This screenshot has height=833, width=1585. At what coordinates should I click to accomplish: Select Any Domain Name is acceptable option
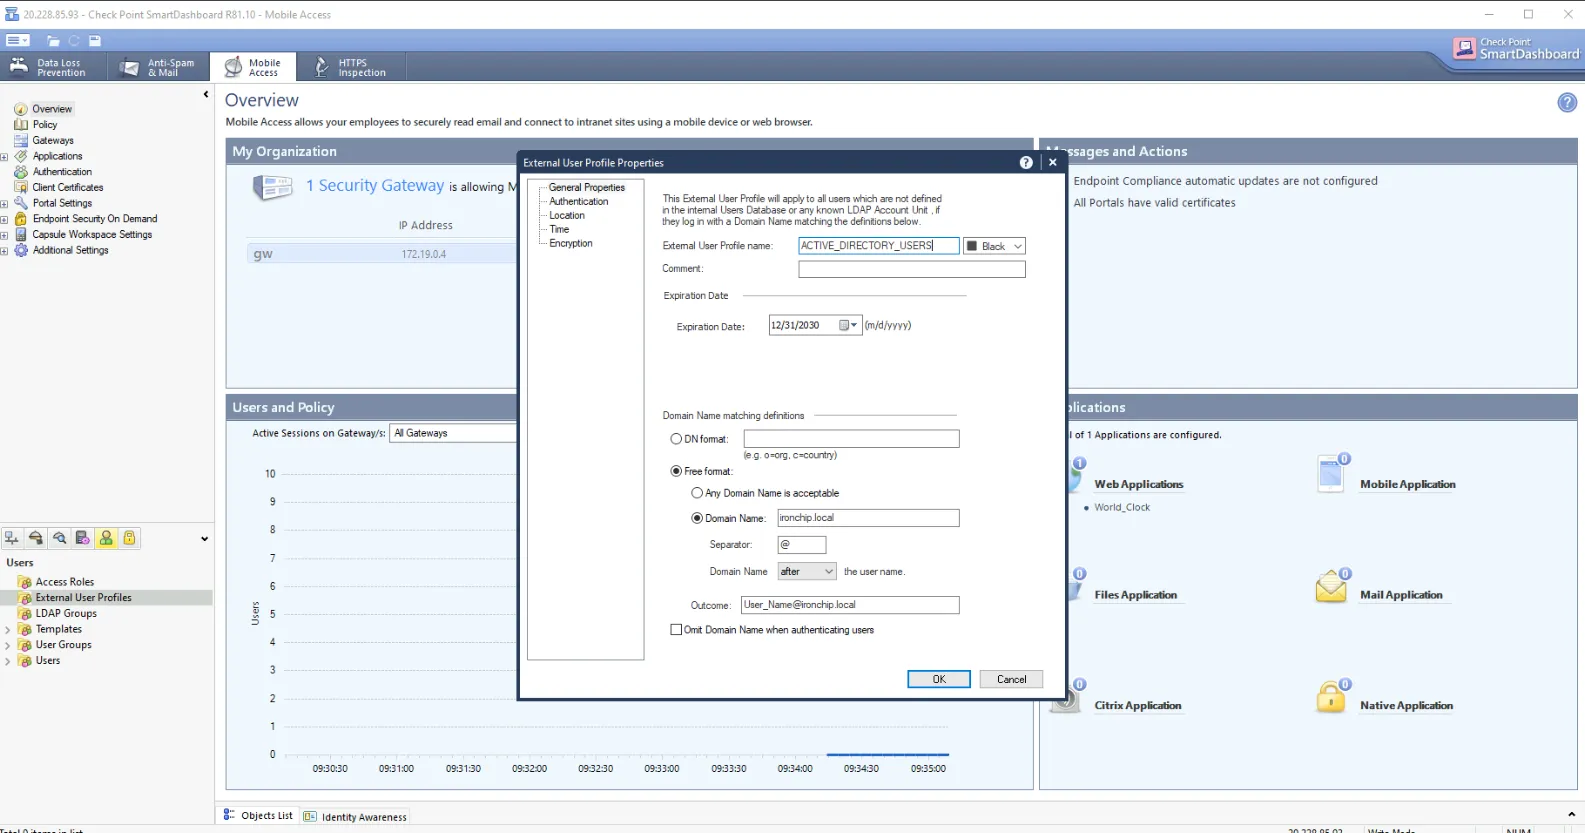pos(697,493)
